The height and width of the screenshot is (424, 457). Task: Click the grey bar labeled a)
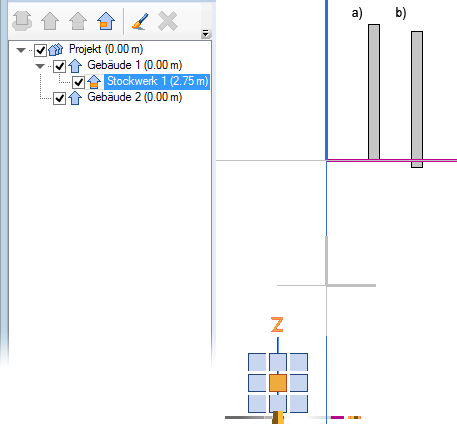[374, 92]
